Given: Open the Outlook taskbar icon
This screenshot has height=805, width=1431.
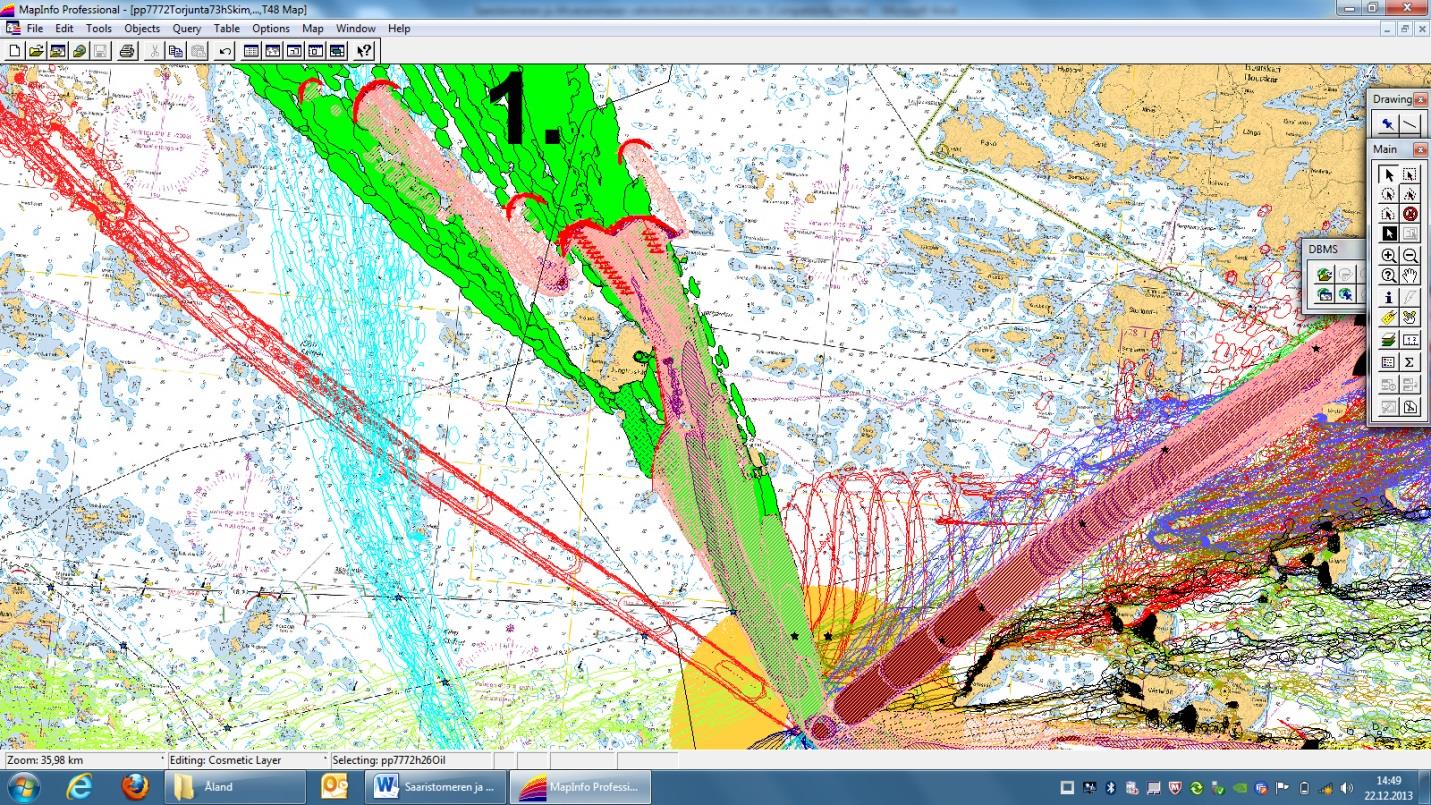Looking at the screenshot, I should point(334,787).
